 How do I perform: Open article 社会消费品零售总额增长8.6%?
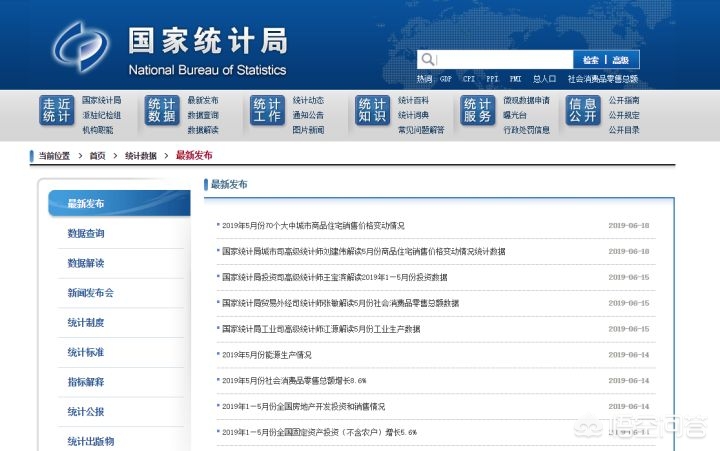tap(294, 380)
